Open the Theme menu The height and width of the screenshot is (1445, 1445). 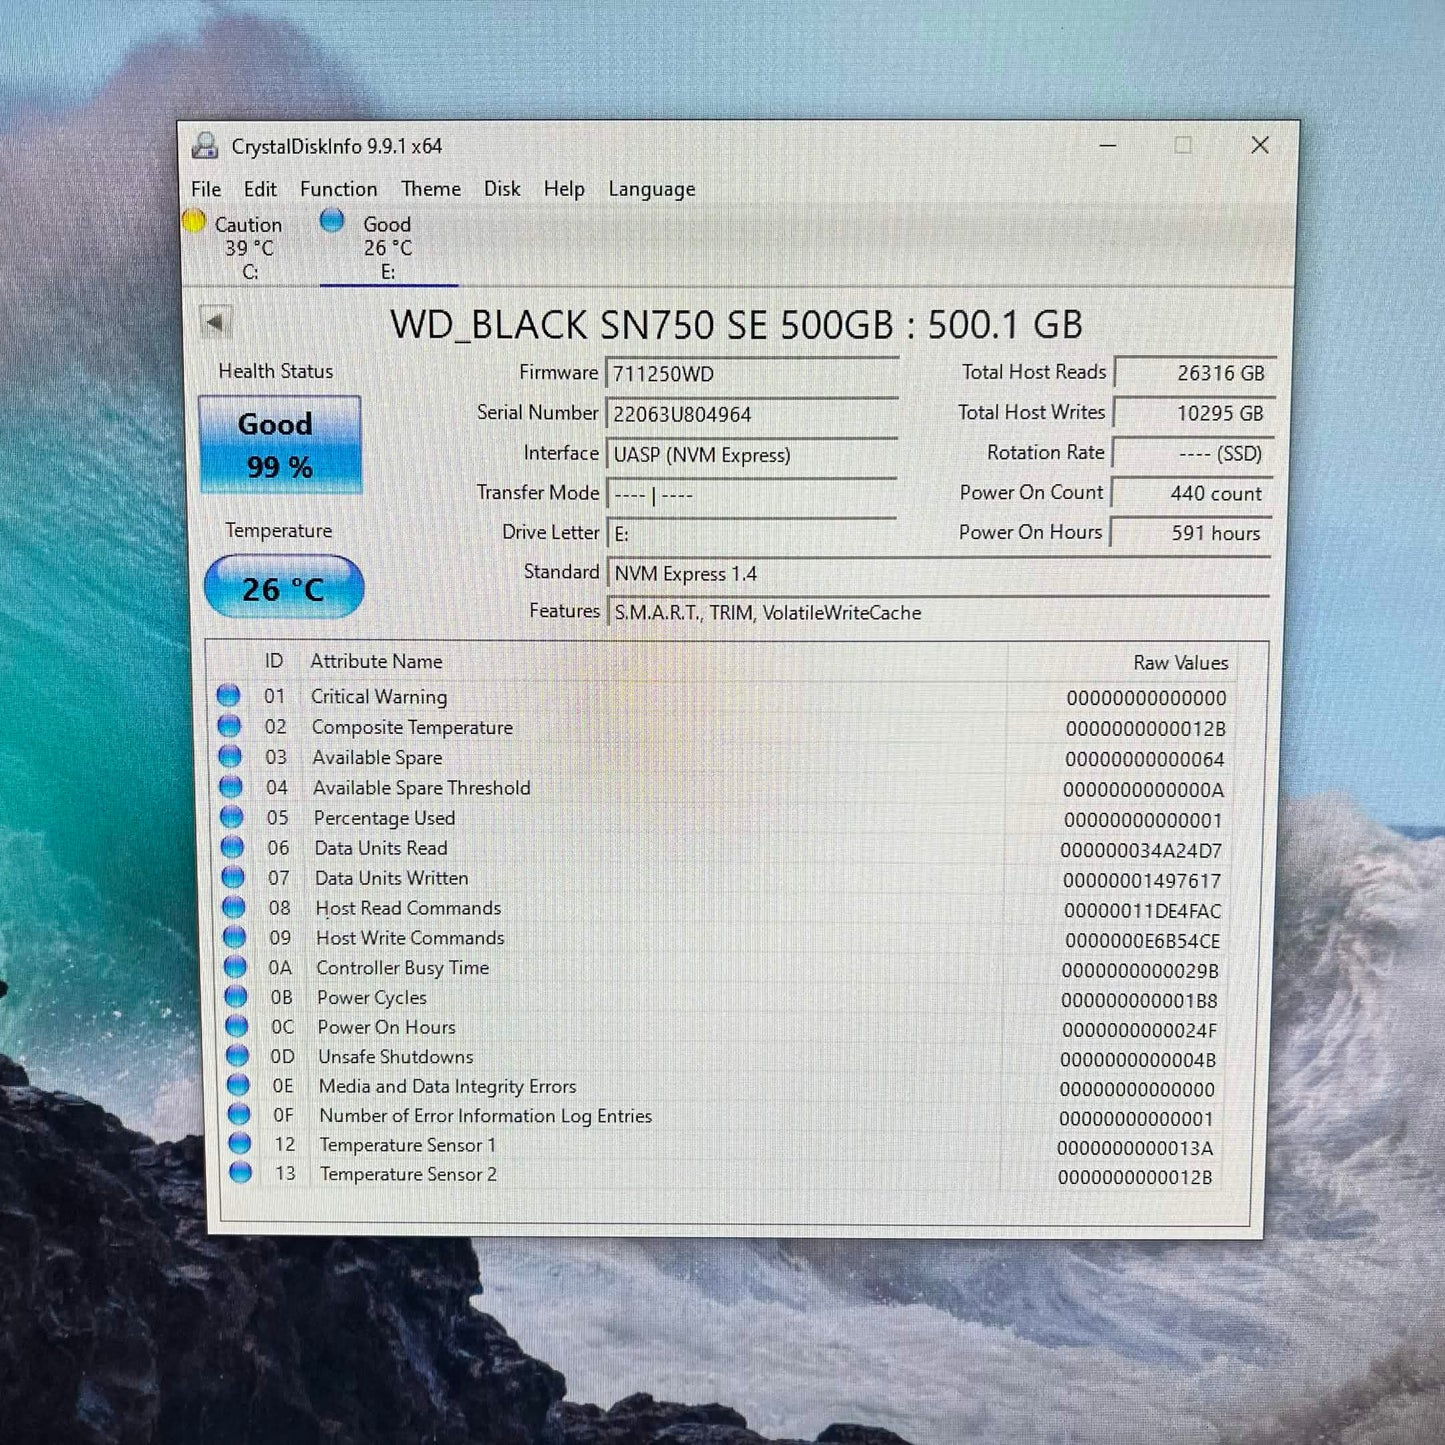pyautogui.click(x=431, y=189)
